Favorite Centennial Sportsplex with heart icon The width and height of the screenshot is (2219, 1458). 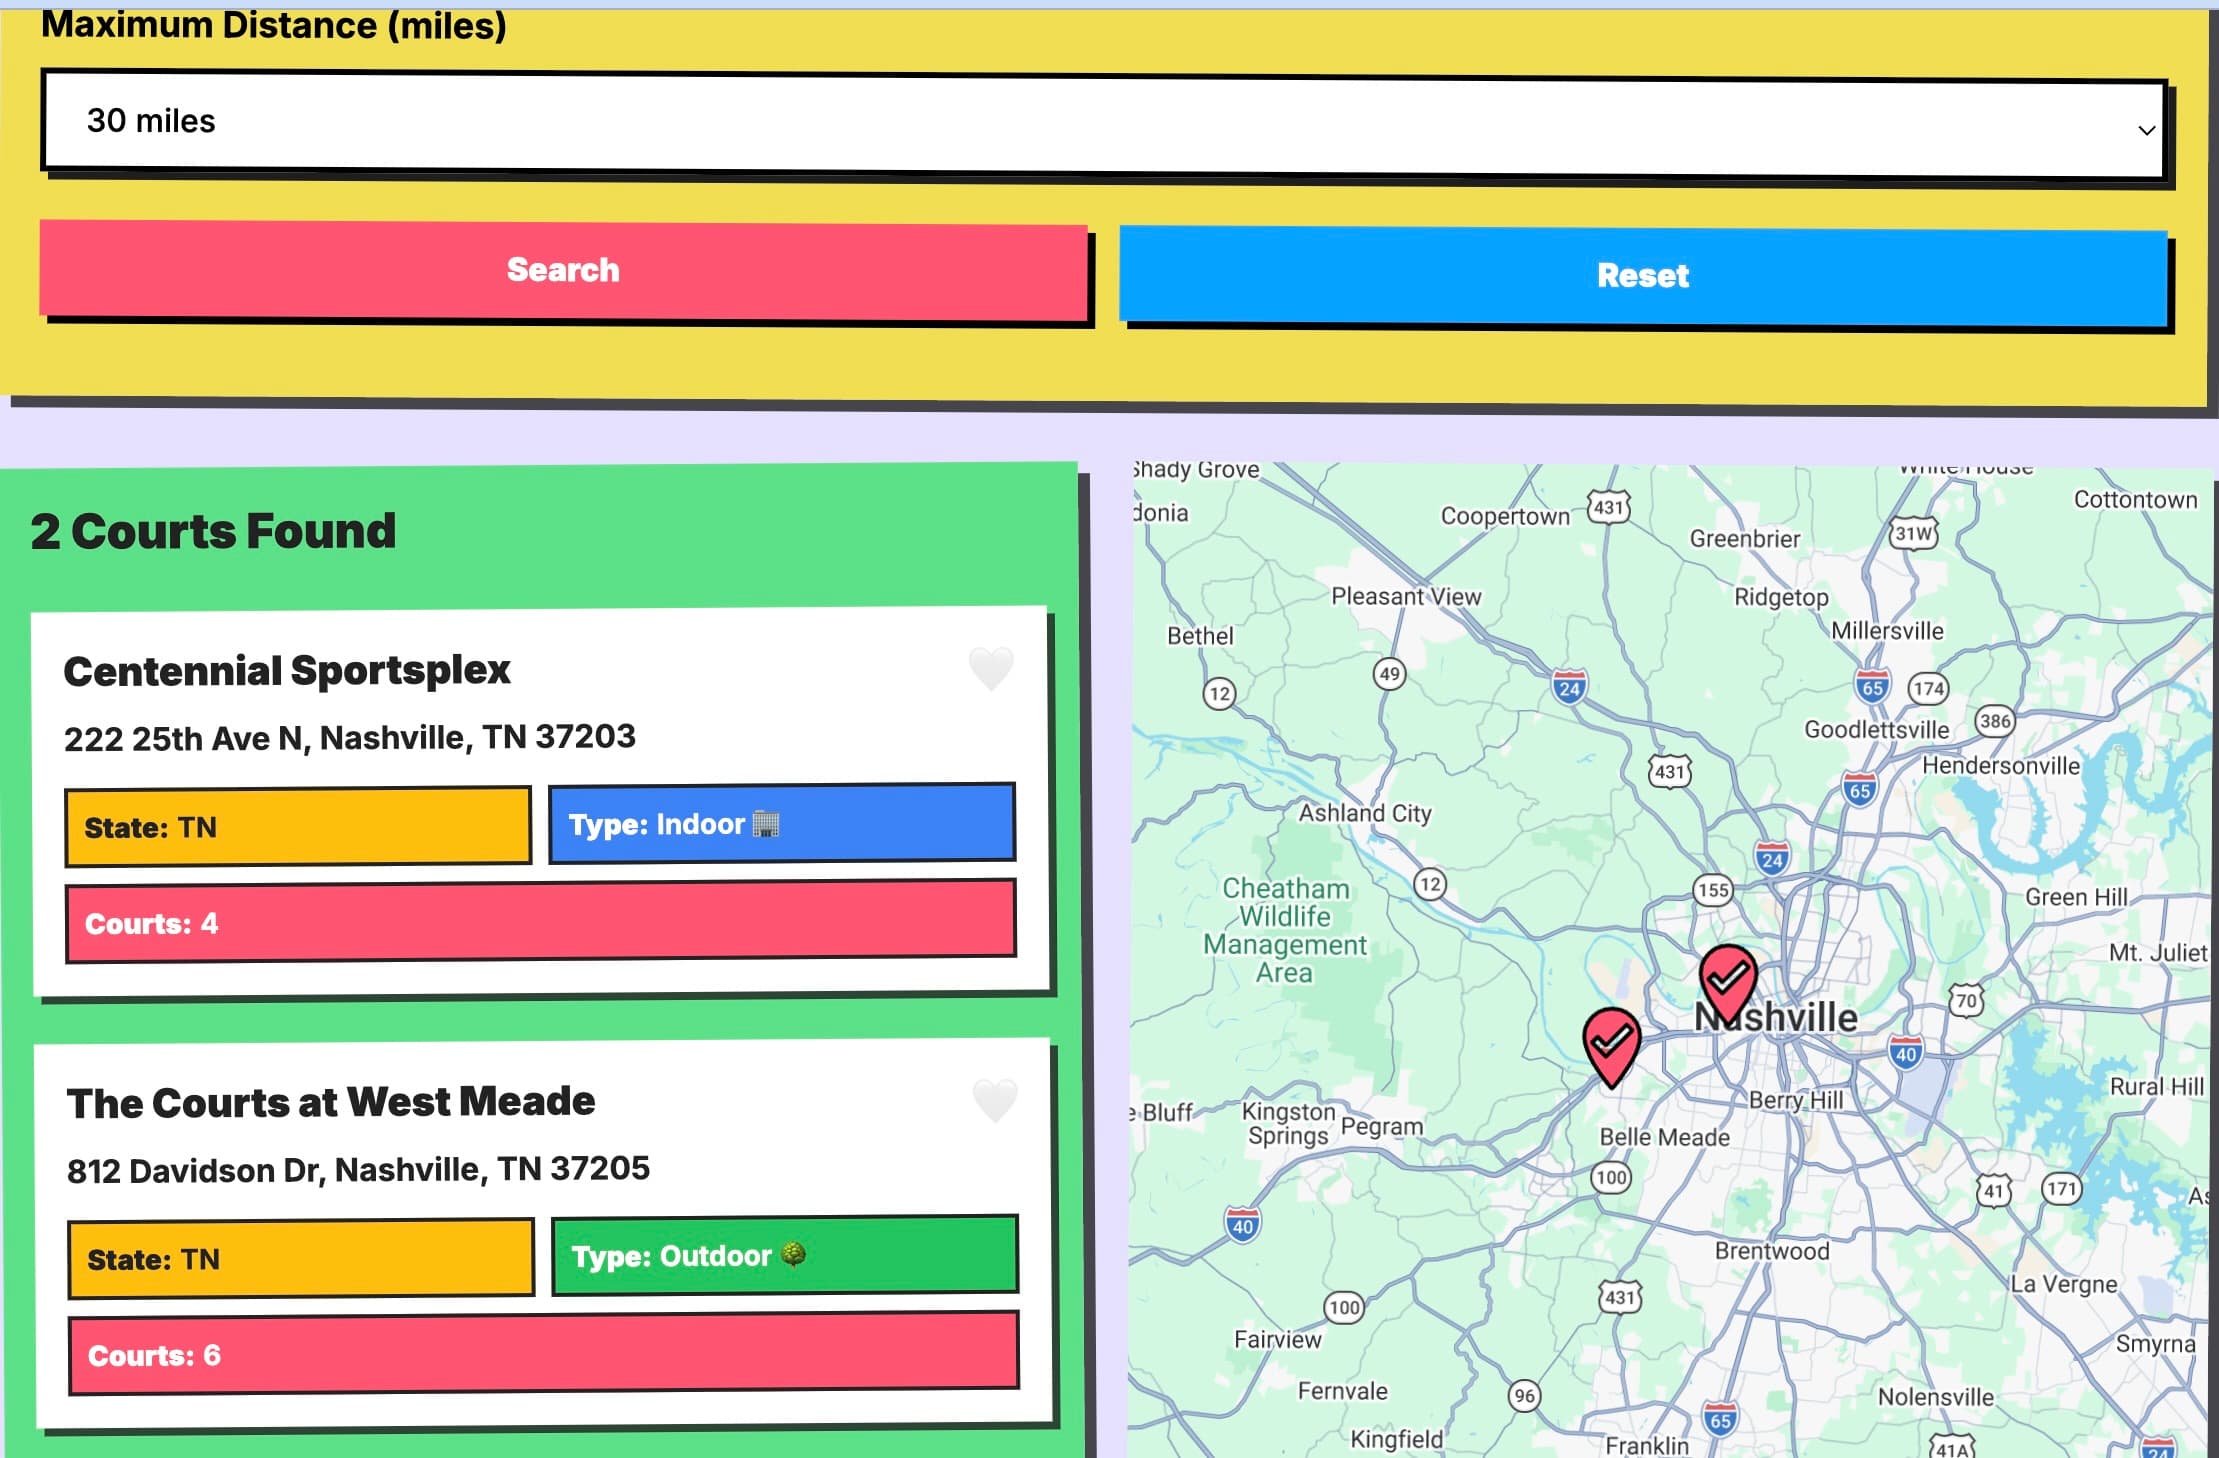991,668
